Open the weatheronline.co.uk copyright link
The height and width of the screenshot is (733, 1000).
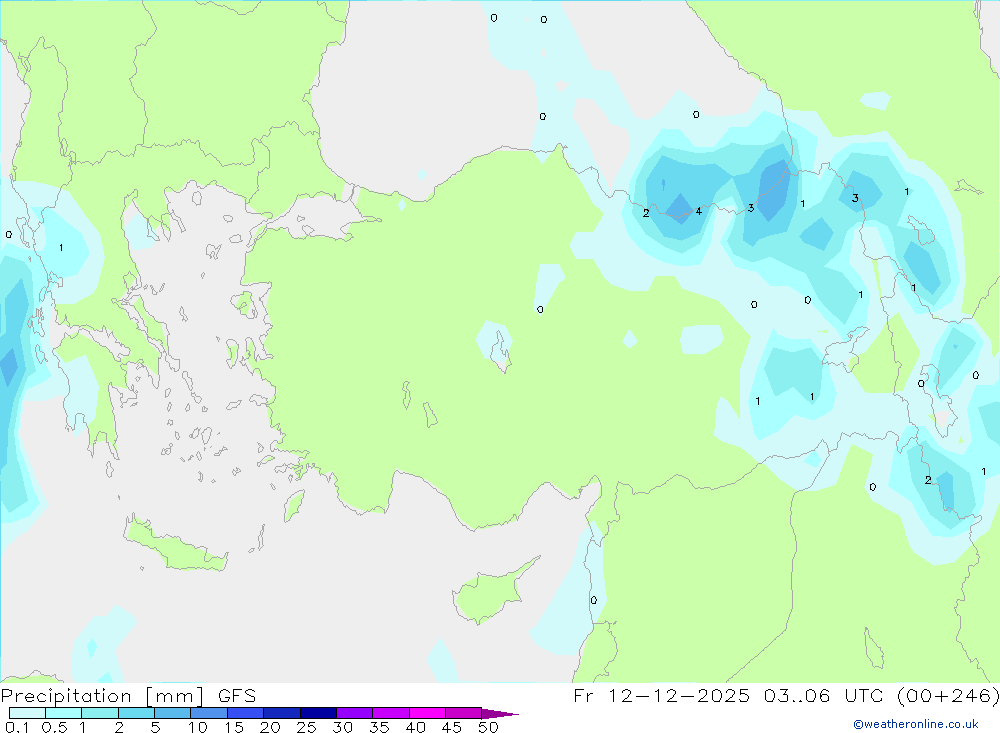(x=916, y=724)
